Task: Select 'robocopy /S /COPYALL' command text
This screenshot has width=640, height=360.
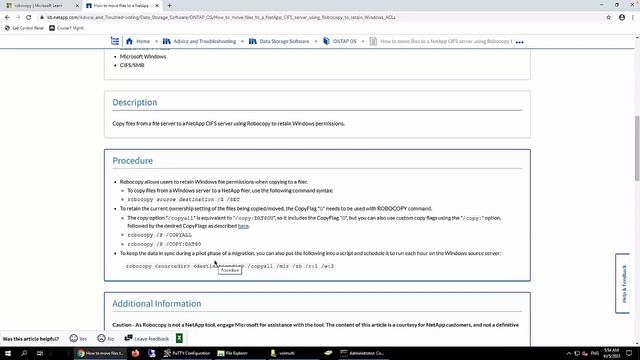Action: pyautogui.click(x=160, y=235)
